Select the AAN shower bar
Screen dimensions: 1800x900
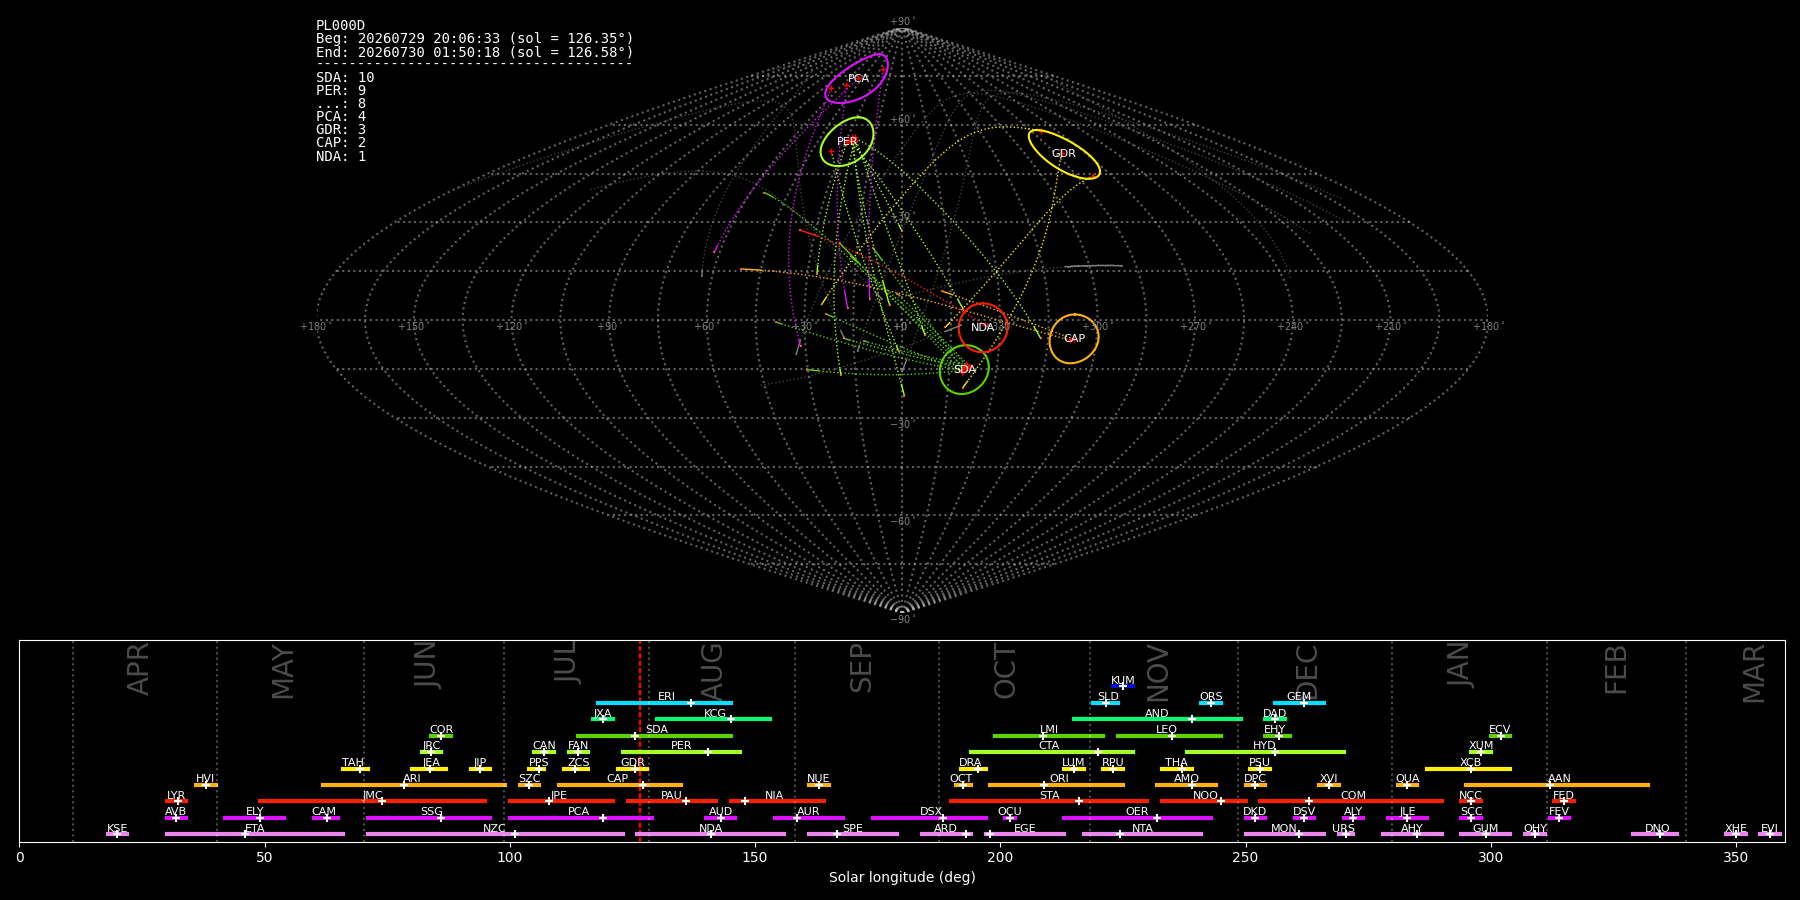click(x=1557, y=785)
